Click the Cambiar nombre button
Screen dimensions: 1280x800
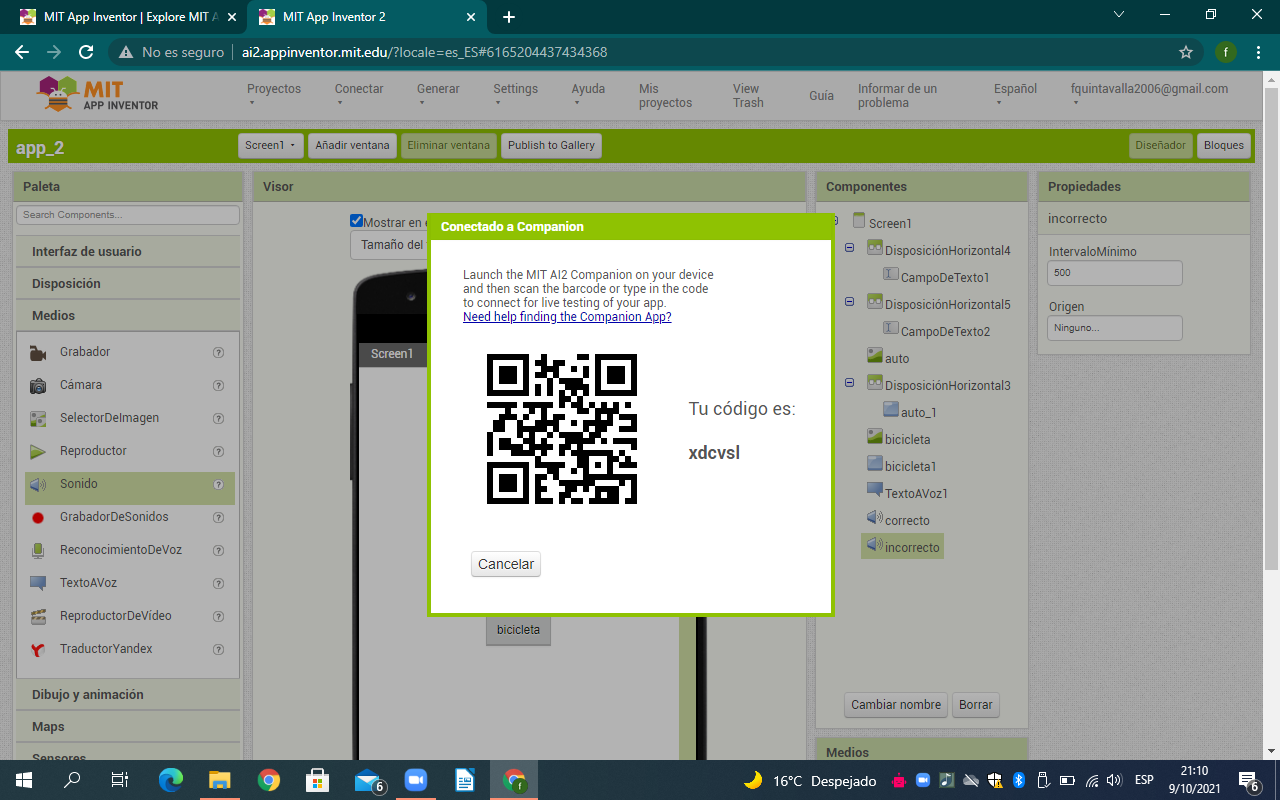click(x=896, y=705)
